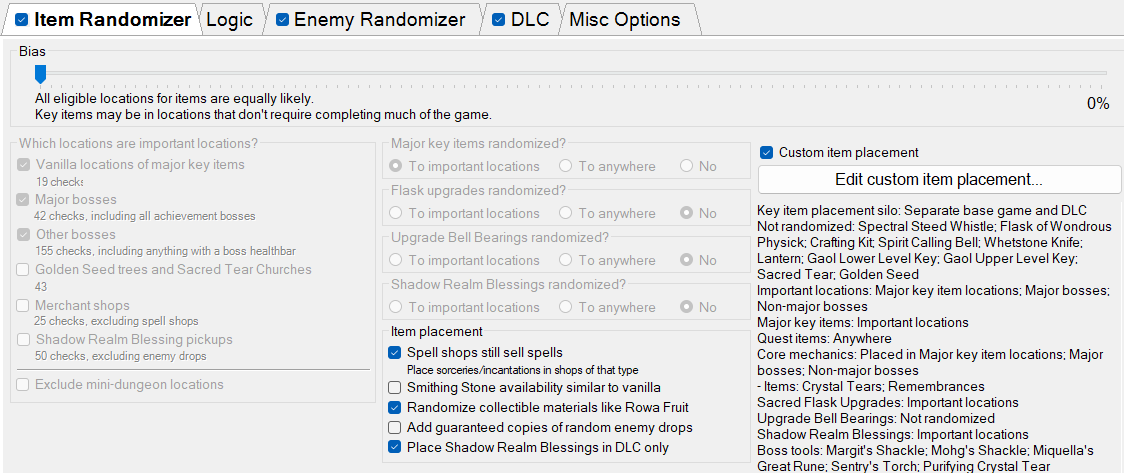Check the Merchant shops location option
This screenshot has width=1124, height=473.
click(23, 306)
